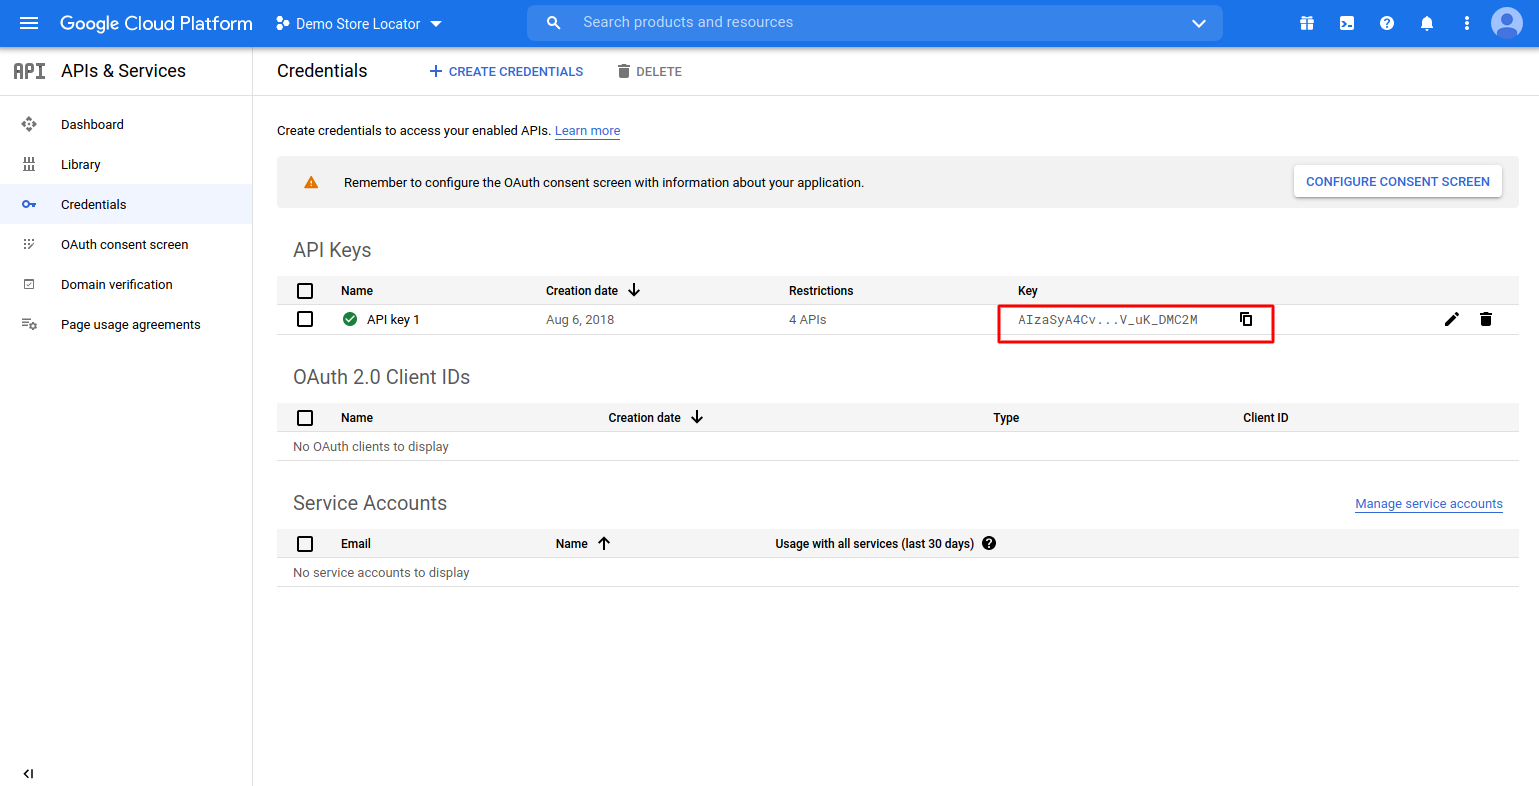Image resolution: width=1539 pixels, height=786 pixels.
Task: Open the notifications bell
Action: pyautogui.click(x=1427, y=23)
